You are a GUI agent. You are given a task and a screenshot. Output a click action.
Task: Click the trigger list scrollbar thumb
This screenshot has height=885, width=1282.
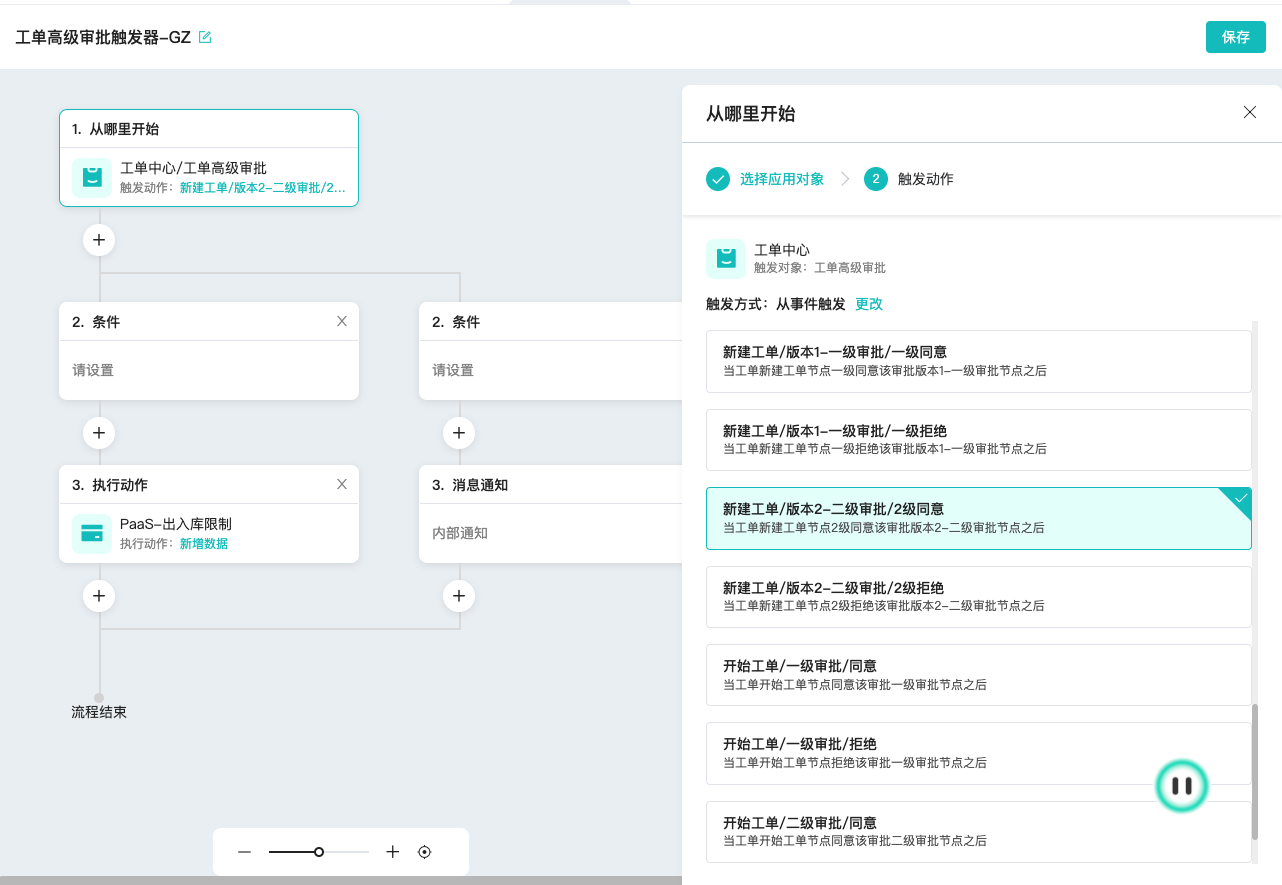[x=1255, y=772]
